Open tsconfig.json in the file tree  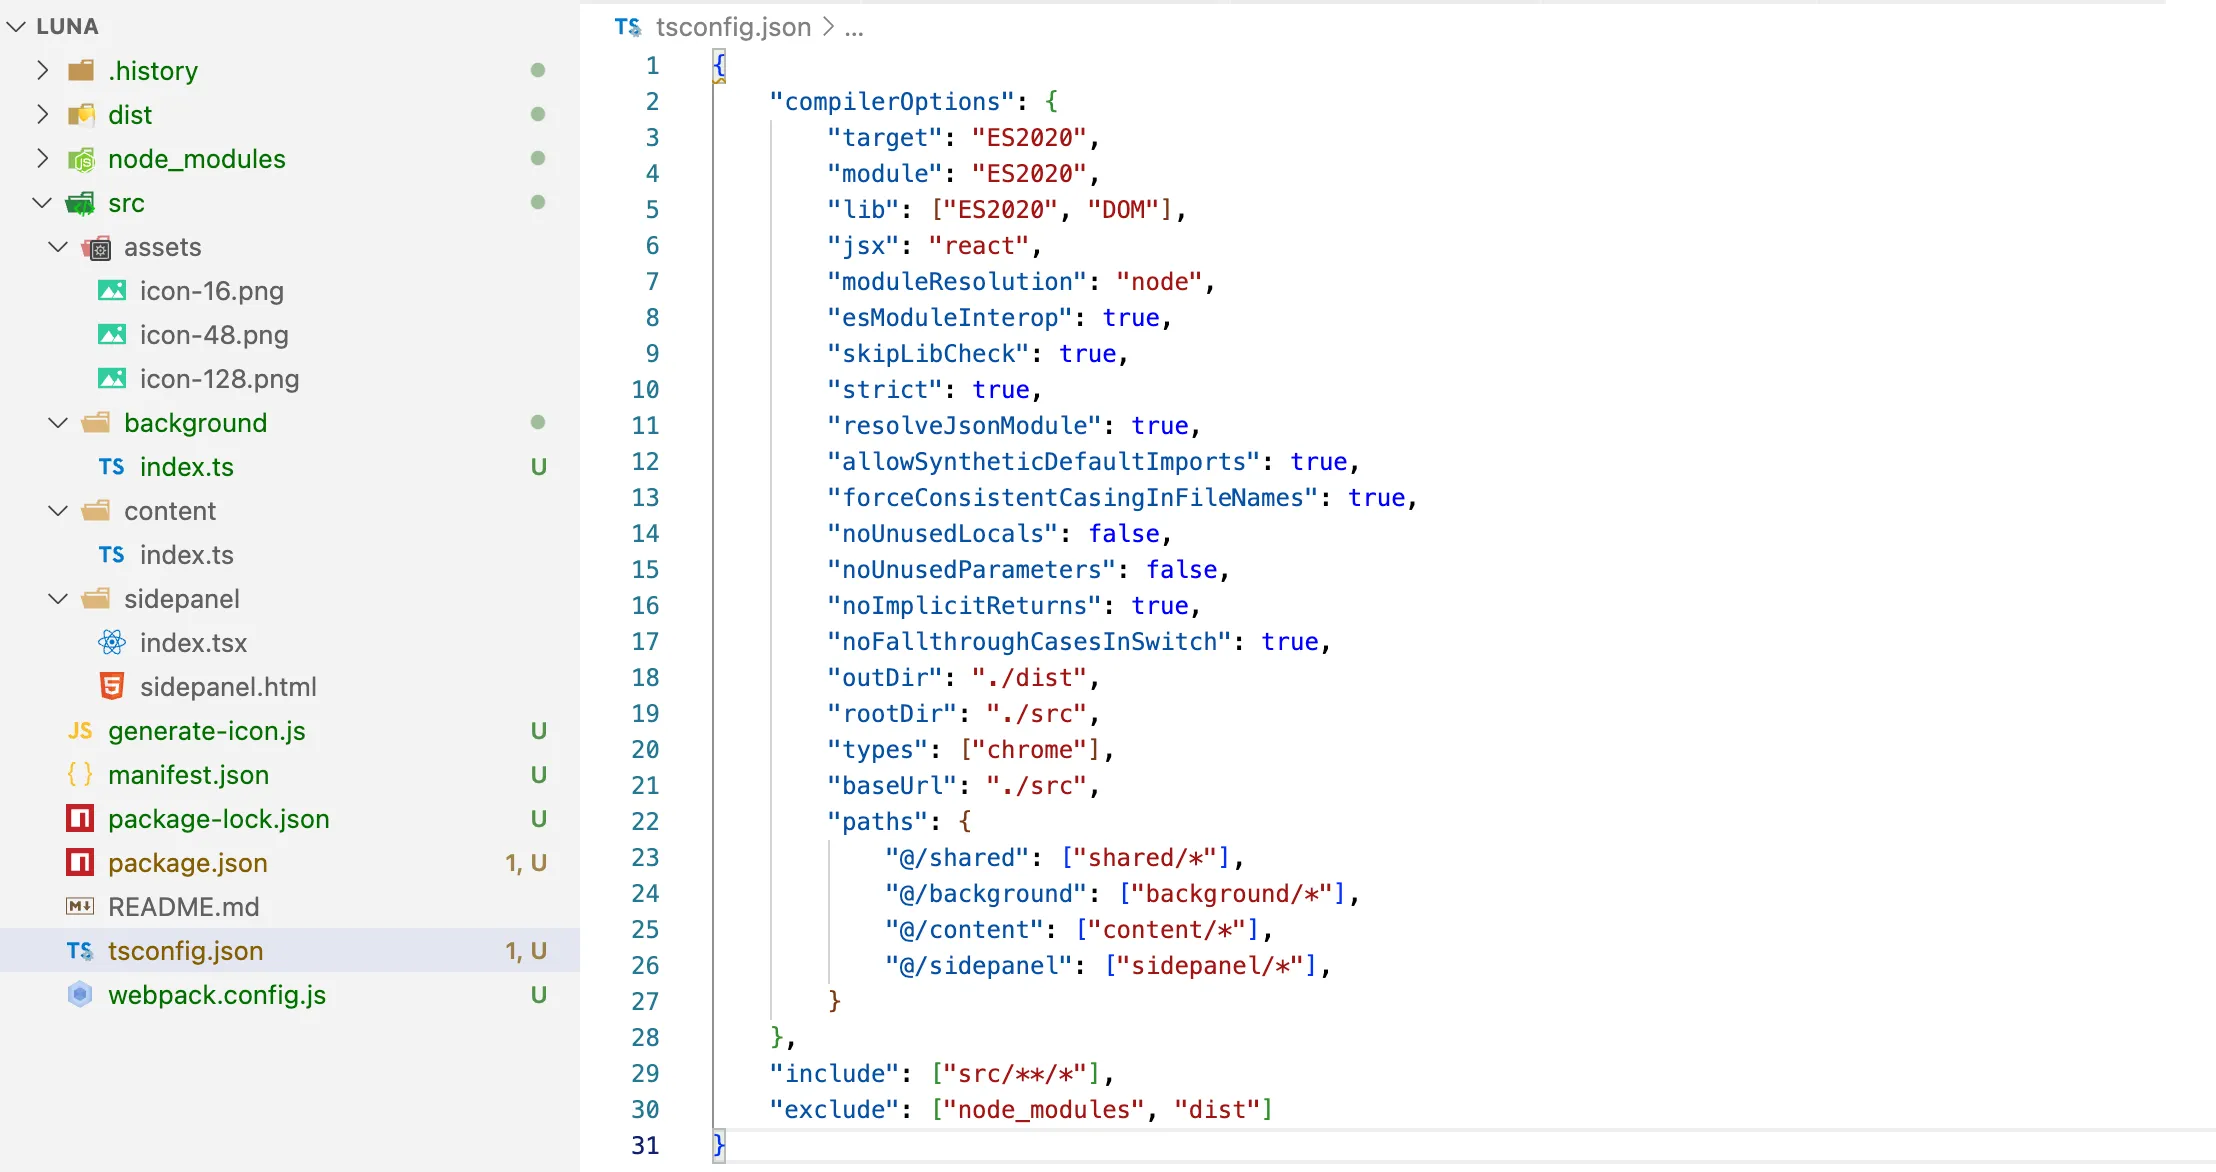pyautogui.click(x=185, y=950)
